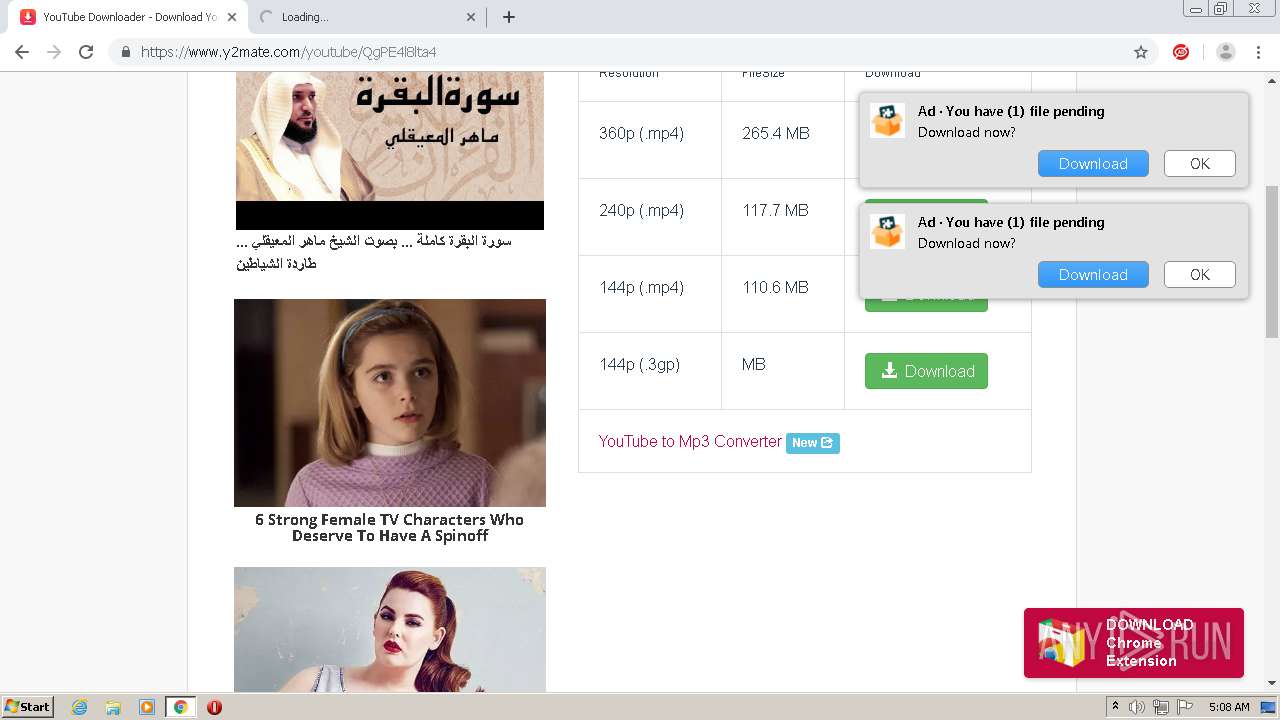Go back using the browser back arrow
The width and height of the screenshot is (1280, 720).
tap(22, 52)
